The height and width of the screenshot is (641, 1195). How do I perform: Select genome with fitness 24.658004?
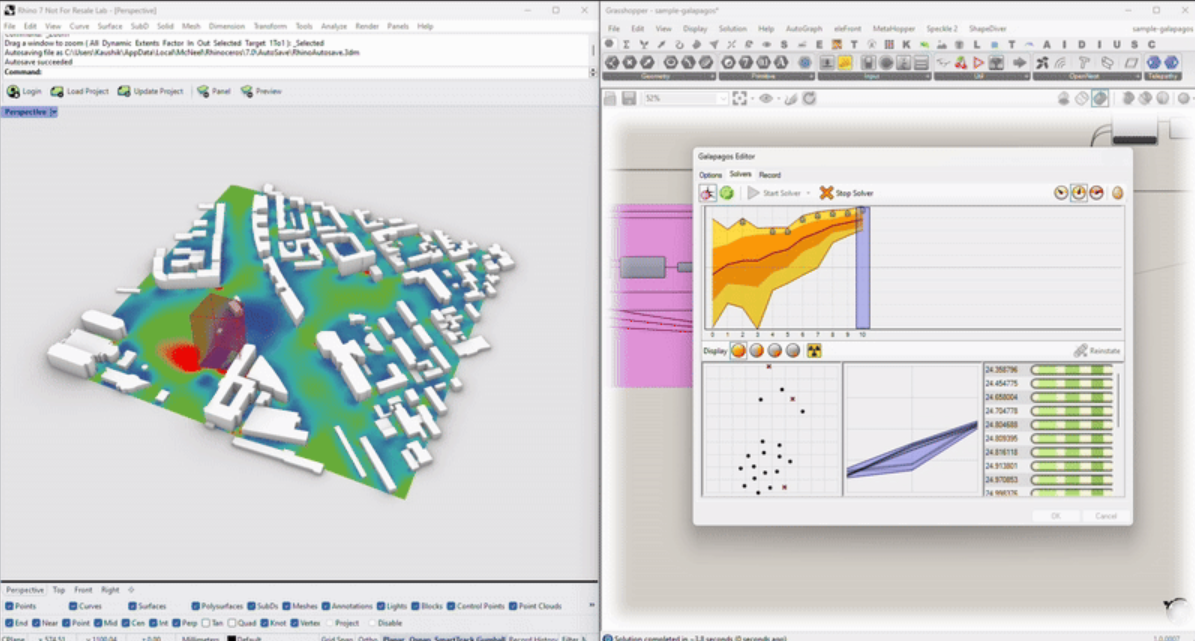pos(1001,397)
